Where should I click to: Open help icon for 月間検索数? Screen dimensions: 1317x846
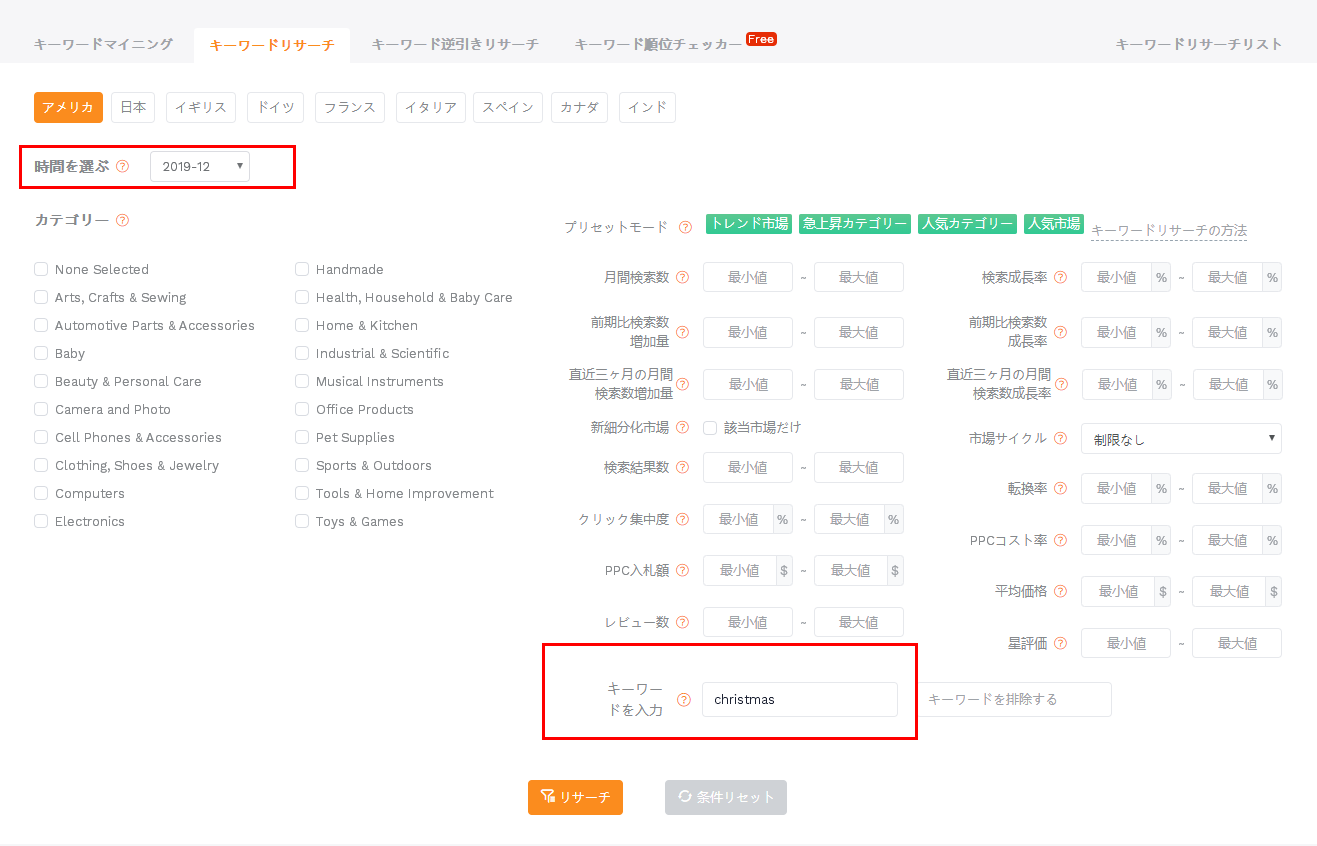coord(682,277)
